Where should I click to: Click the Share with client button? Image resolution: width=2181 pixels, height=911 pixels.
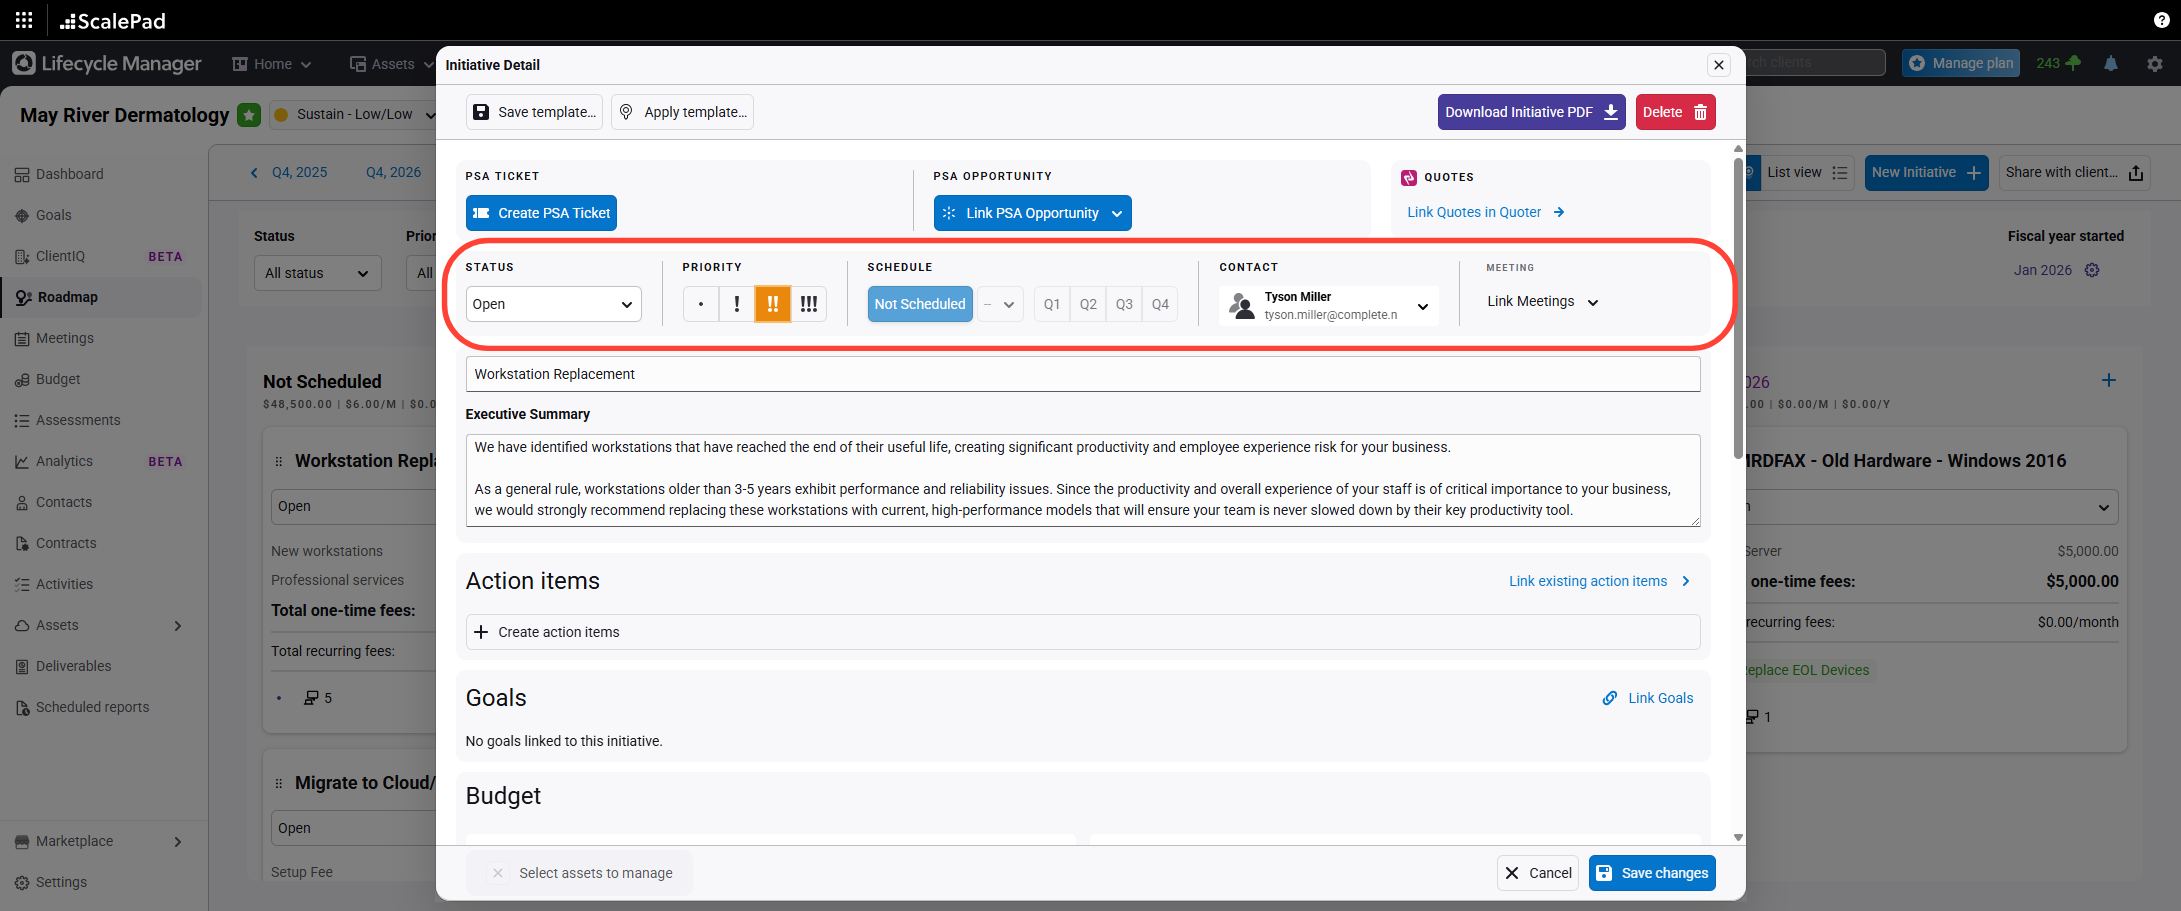(2074, 172)
